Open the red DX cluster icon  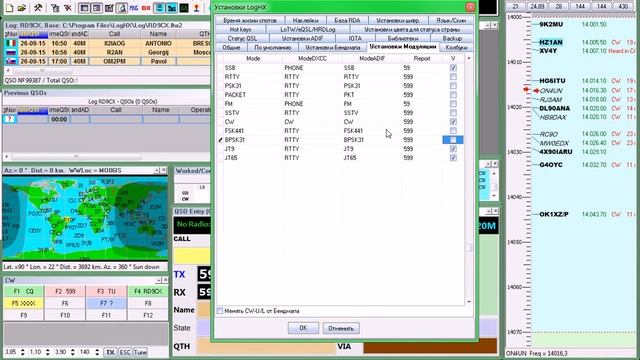pos(146,7)
